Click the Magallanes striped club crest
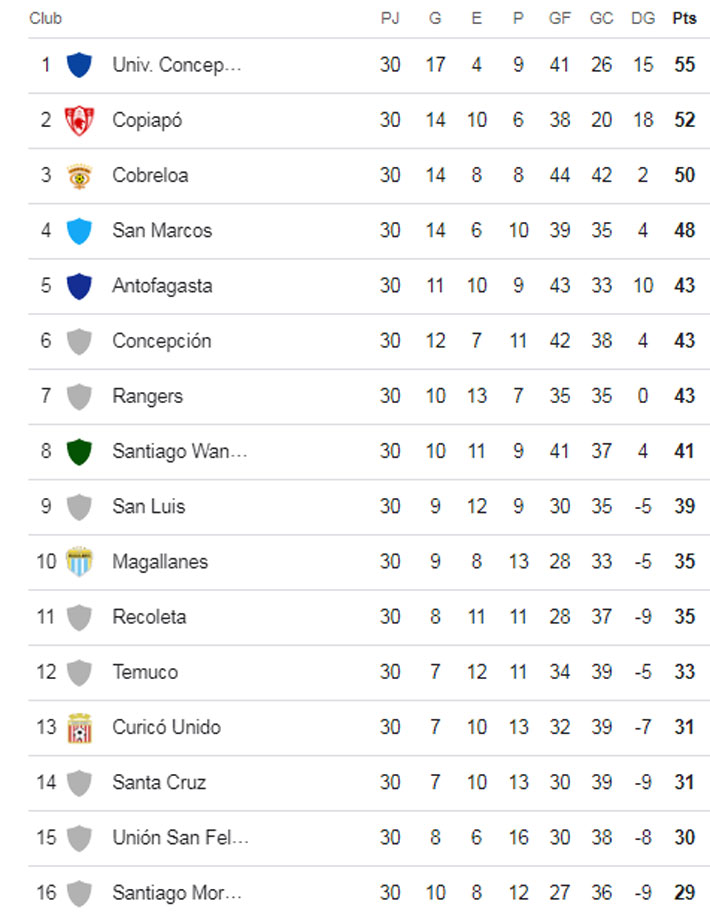This screenshot has width=710, height=916. [78, 562]
